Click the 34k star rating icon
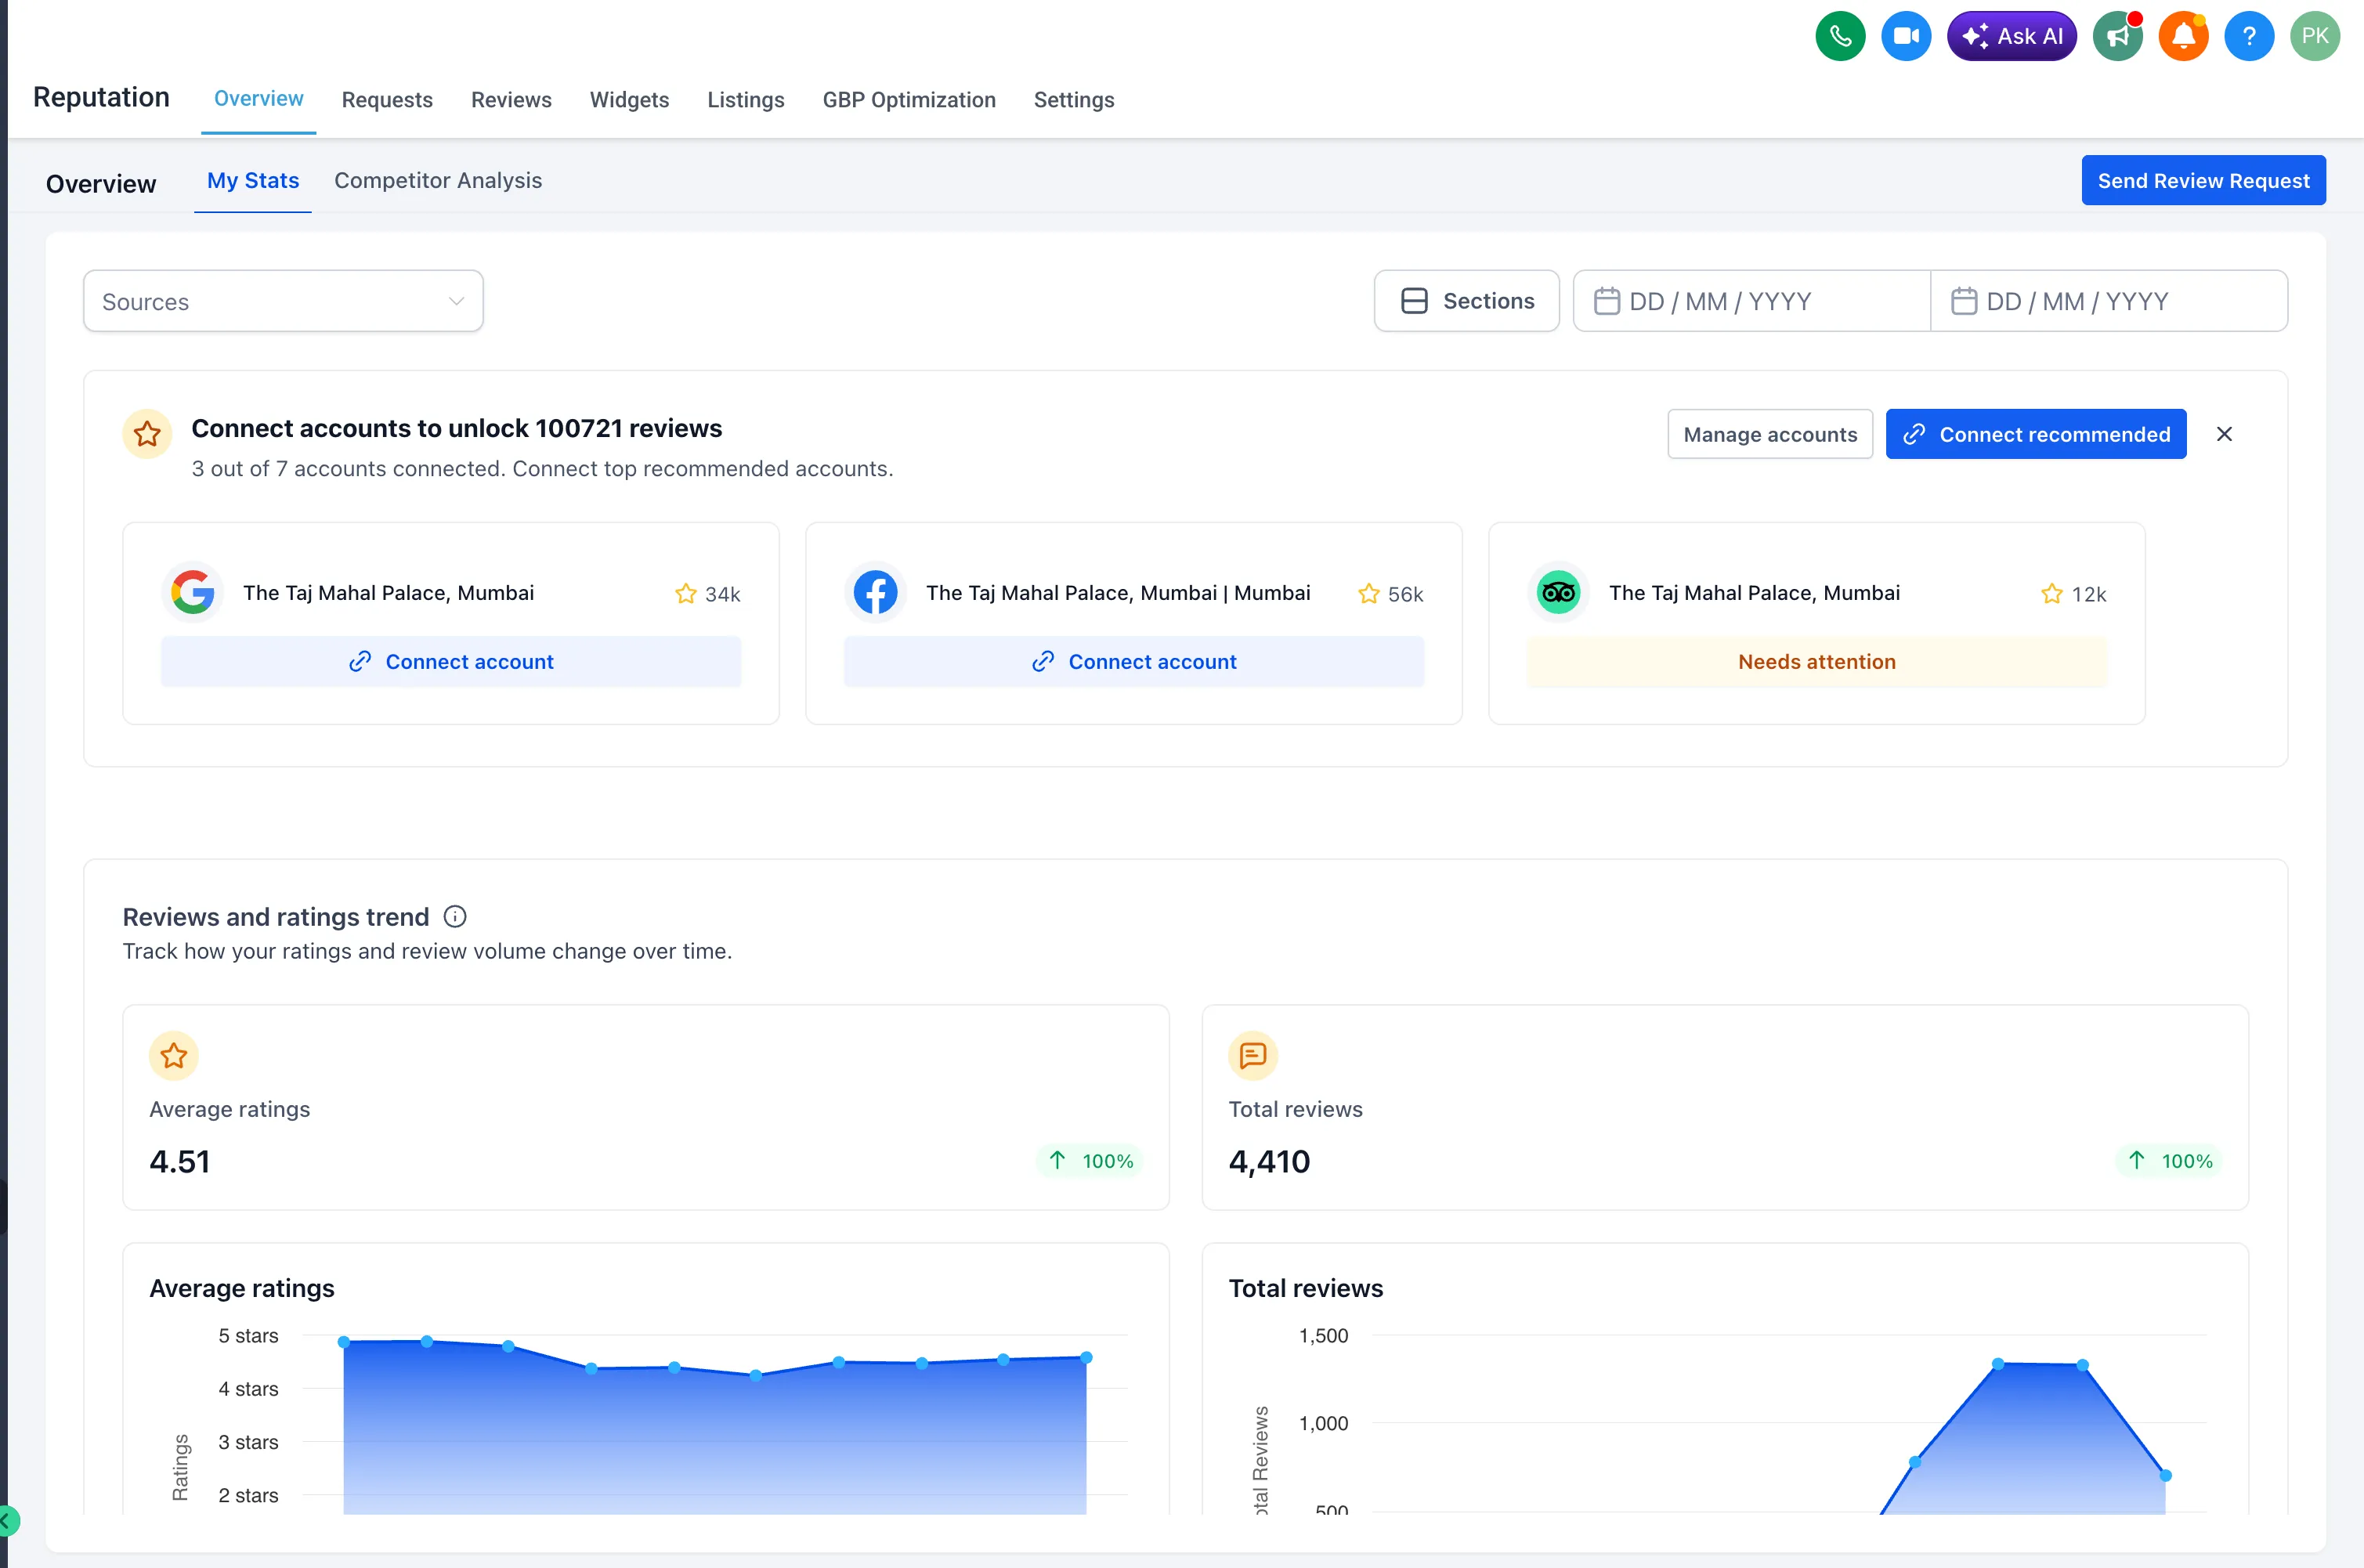Screen dimensions: 2364x1568 [685, 594]
